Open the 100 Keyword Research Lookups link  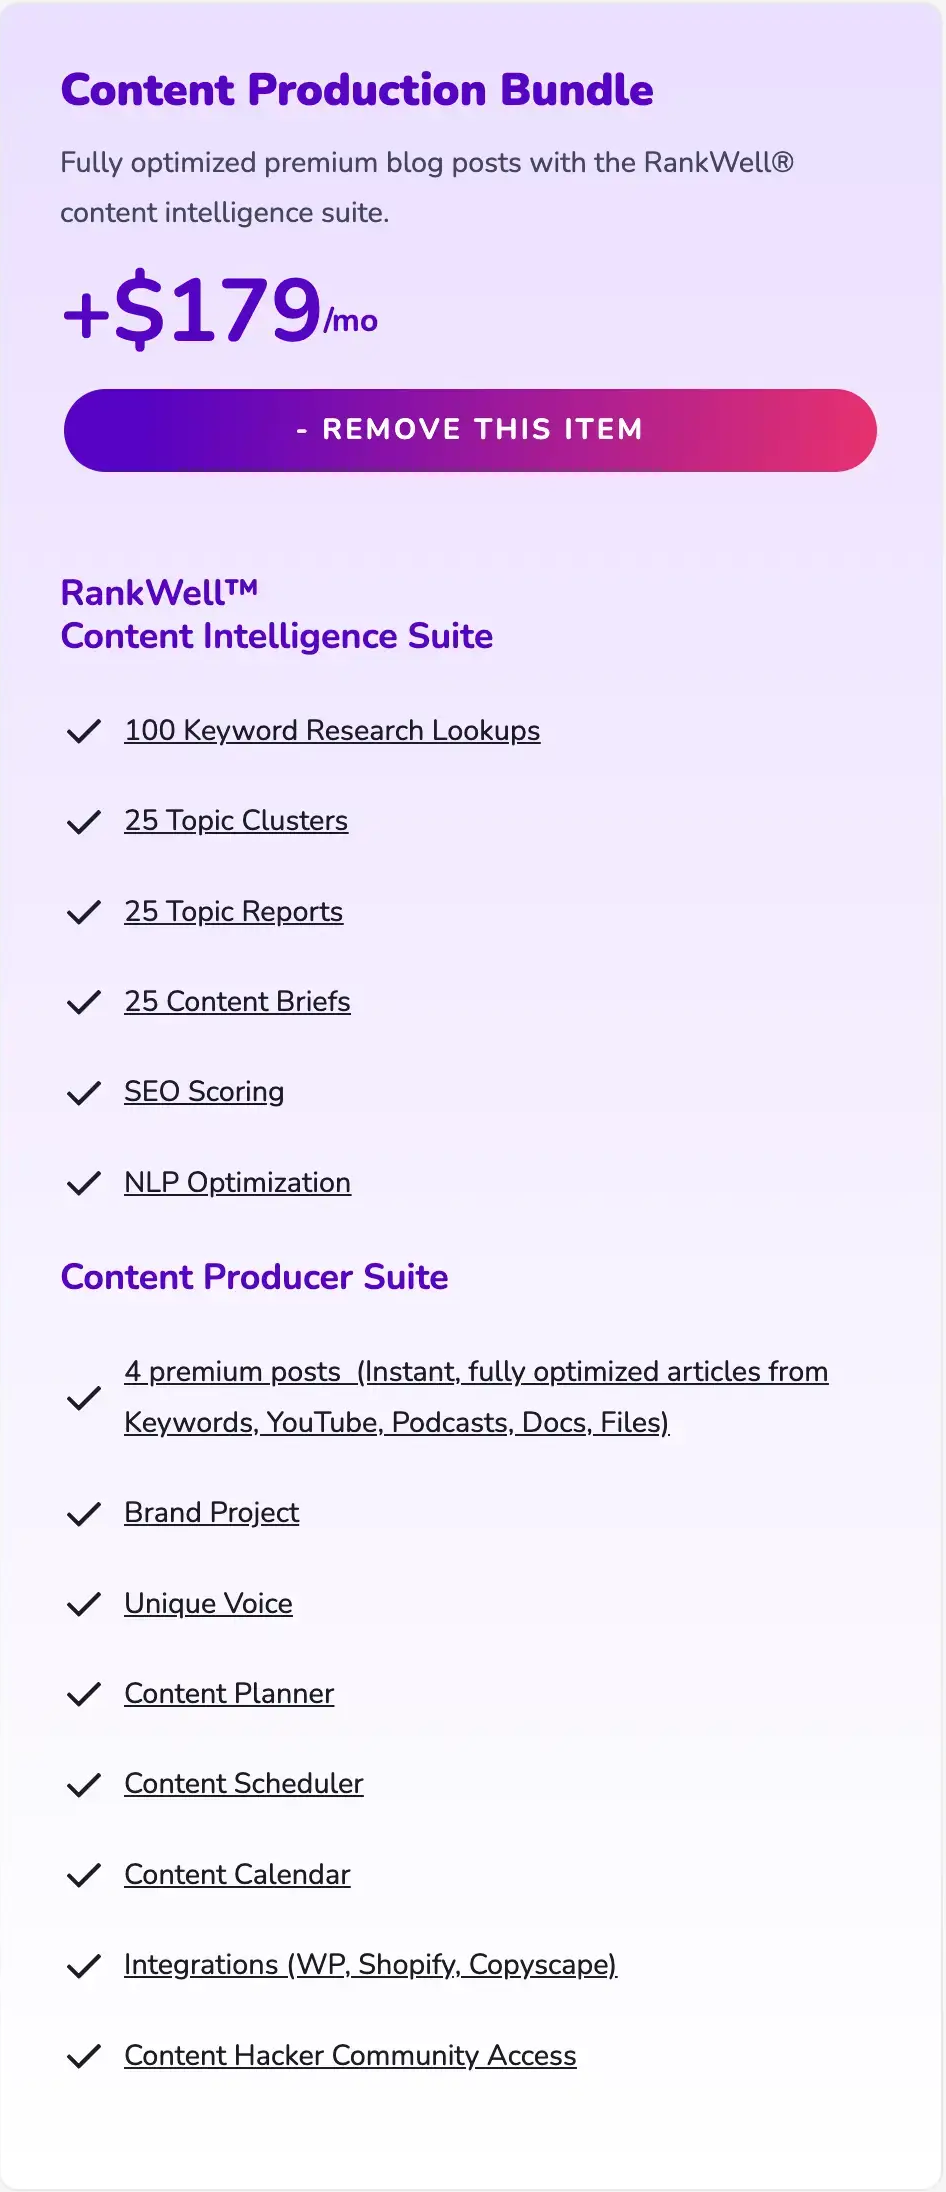pyautogui.click(x=332, y=731)
